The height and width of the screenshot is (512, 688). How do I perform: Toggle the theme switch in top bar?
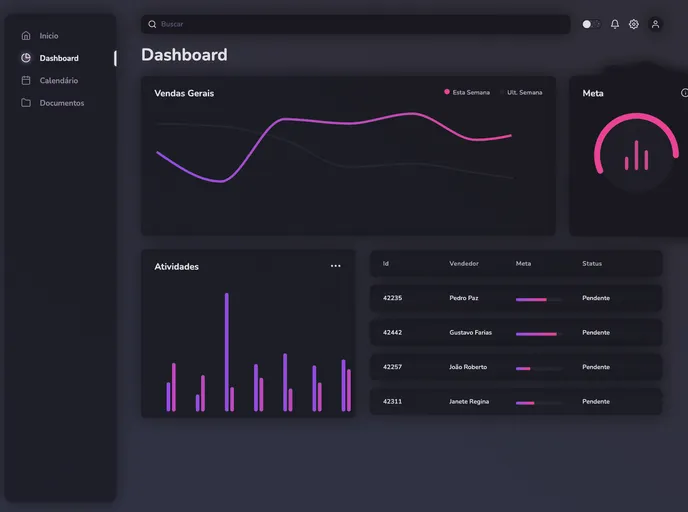pyautogui.click(x=591, y=24)
